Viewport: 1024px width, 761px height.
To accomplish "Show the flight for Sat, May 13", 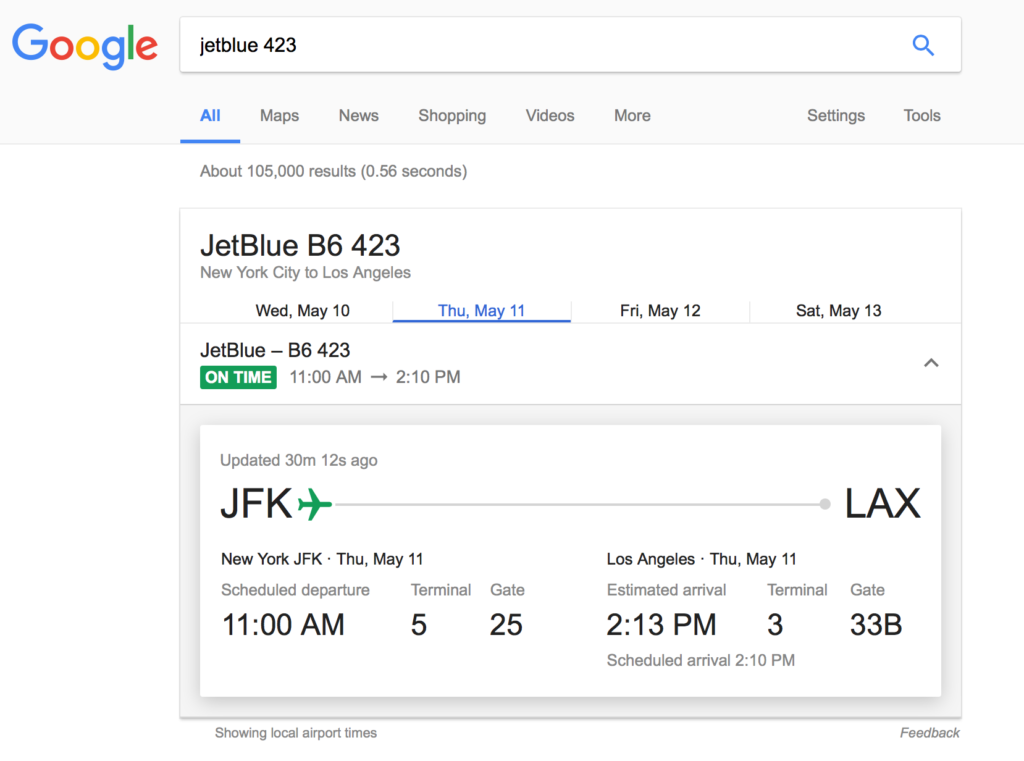I will tap(839, 311).
